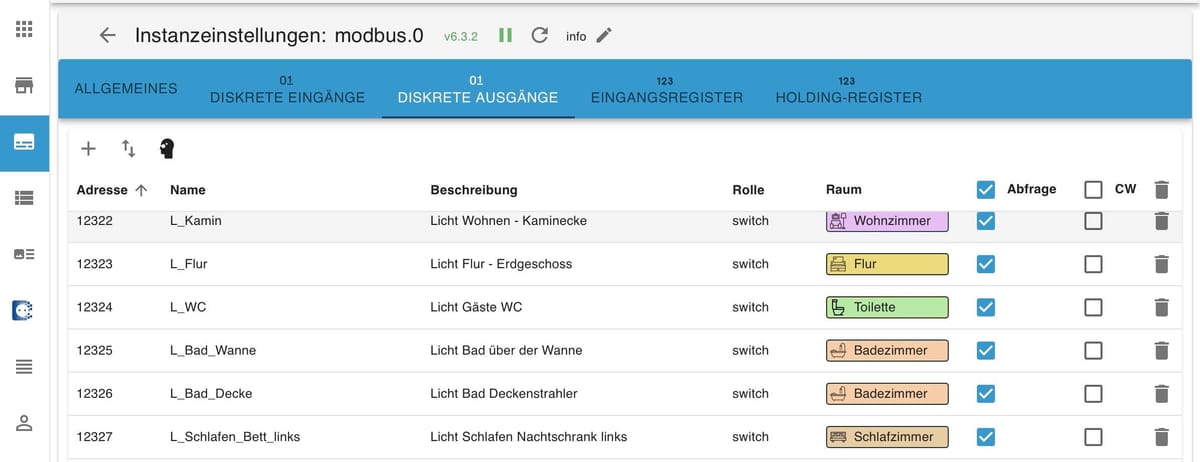
Task: Uncheck Abfrage for L_WC
Action: (986, 307)
